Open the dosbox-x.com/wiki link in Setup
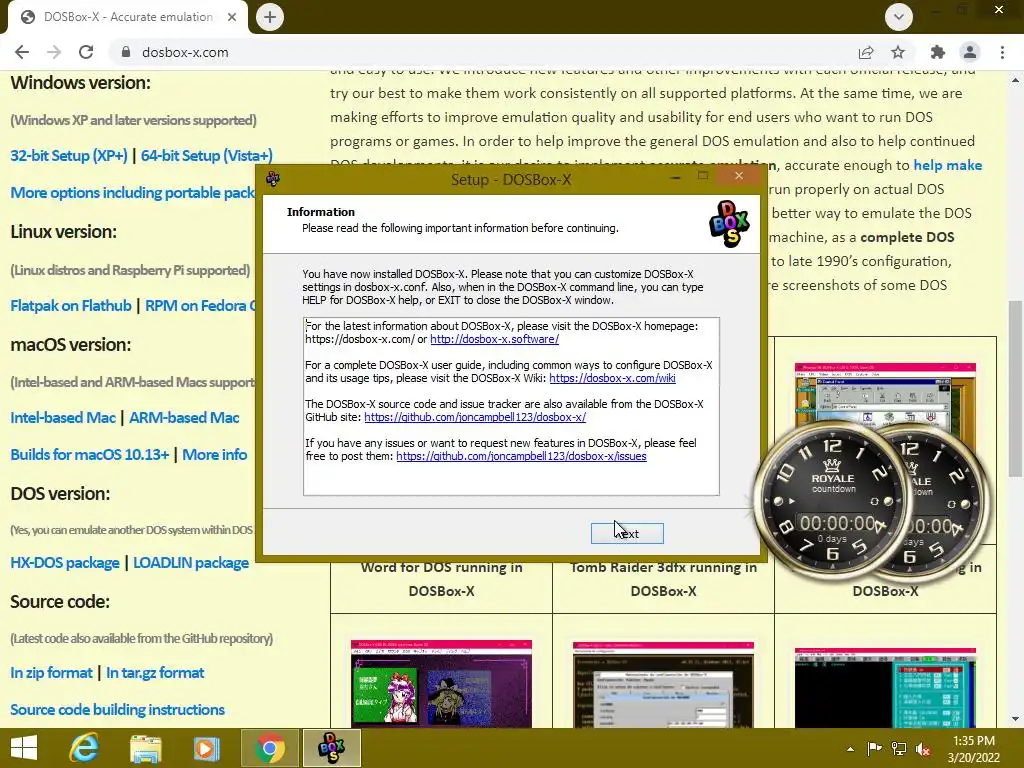 point(613,378)
